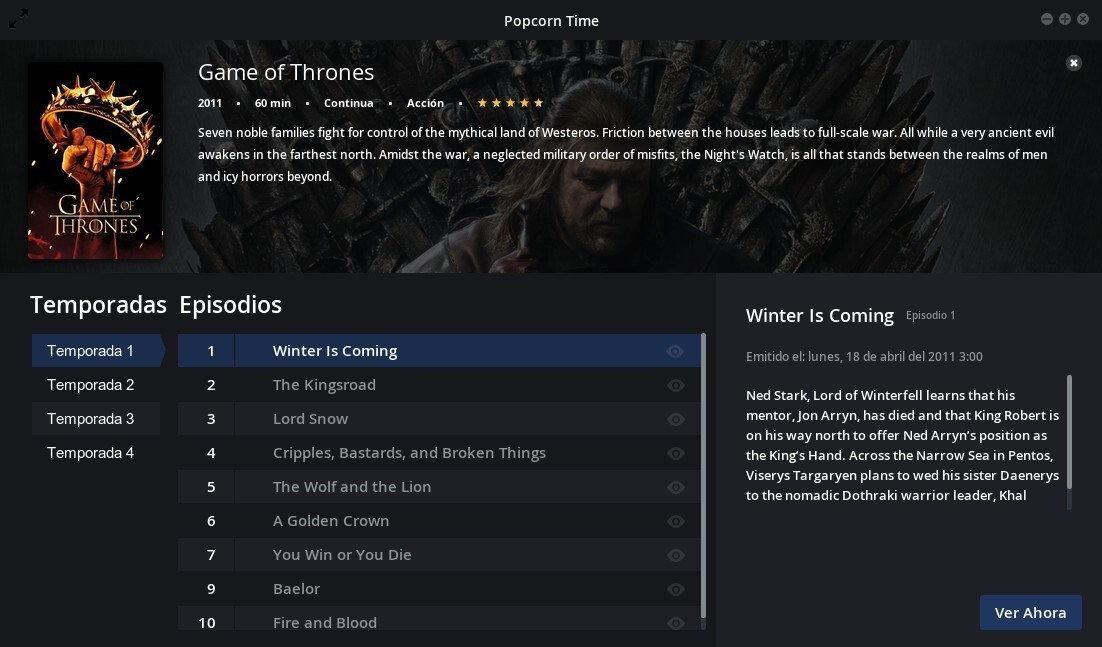Mark A Golden Crown as watched

pyautogui.click(x=675, y=520)
